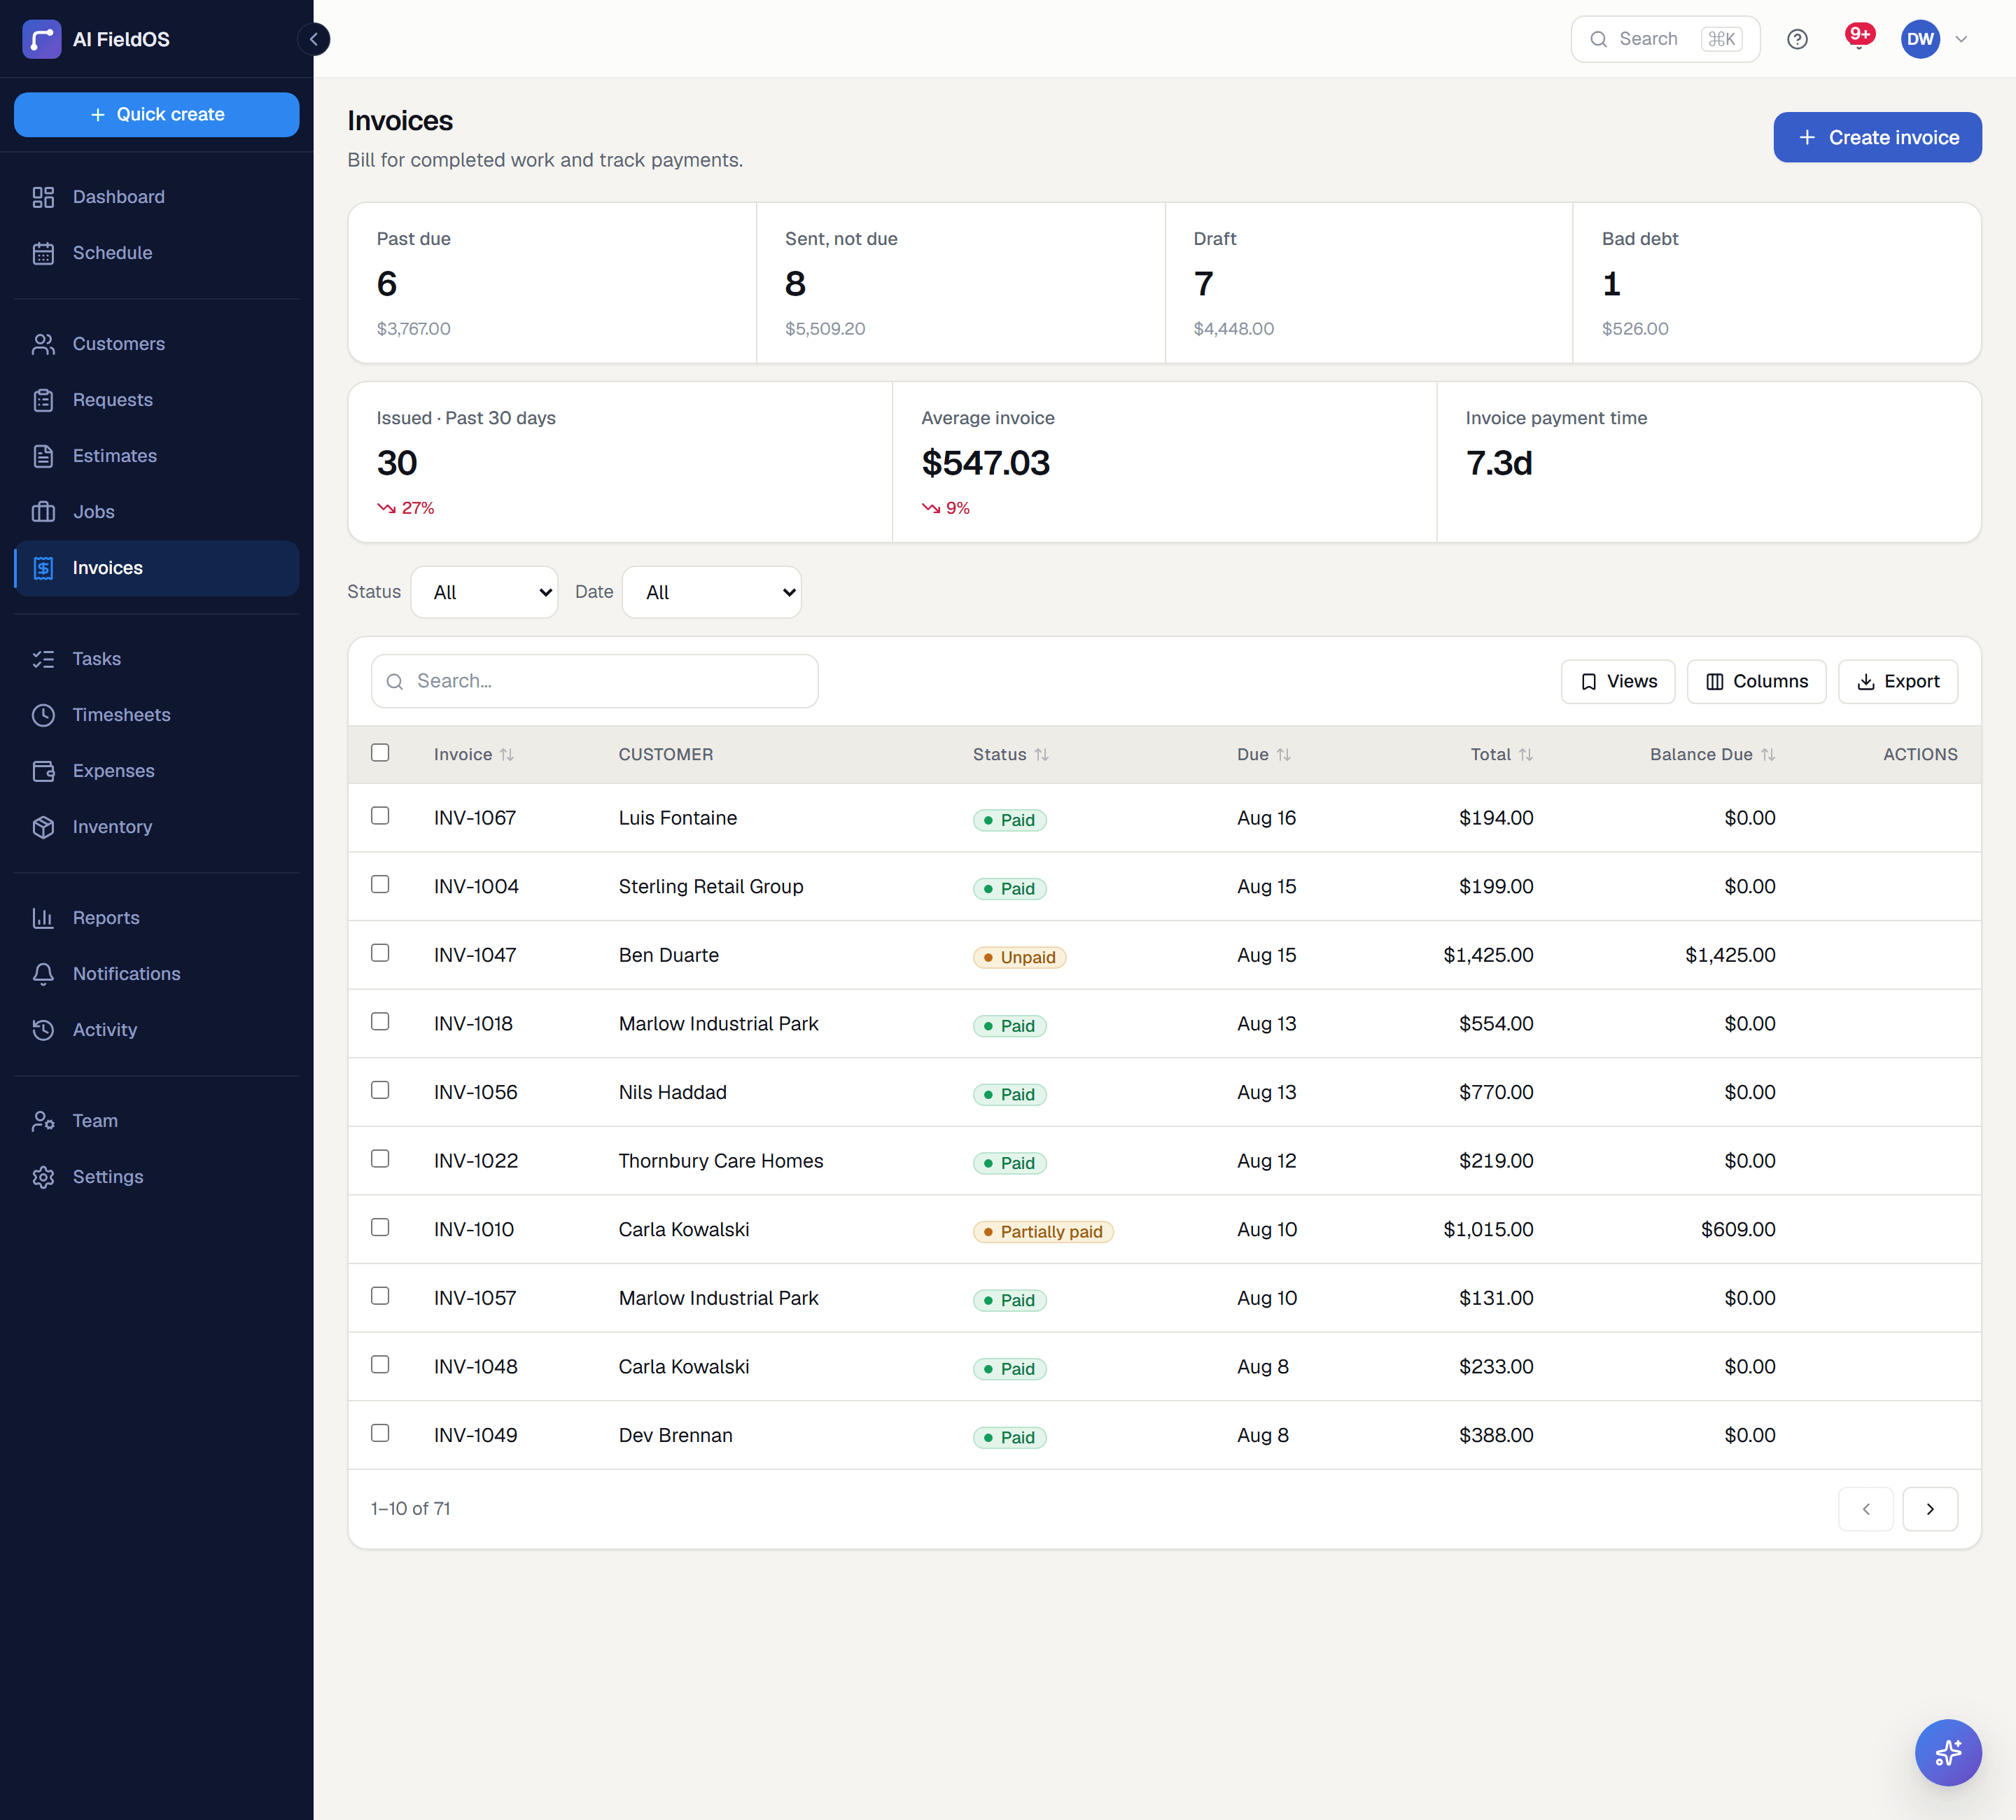Launch the AI assistant sparkle button
Viewport: 2016px width, 1820px height.
pyautogui.click(x=1947, y=1752)
